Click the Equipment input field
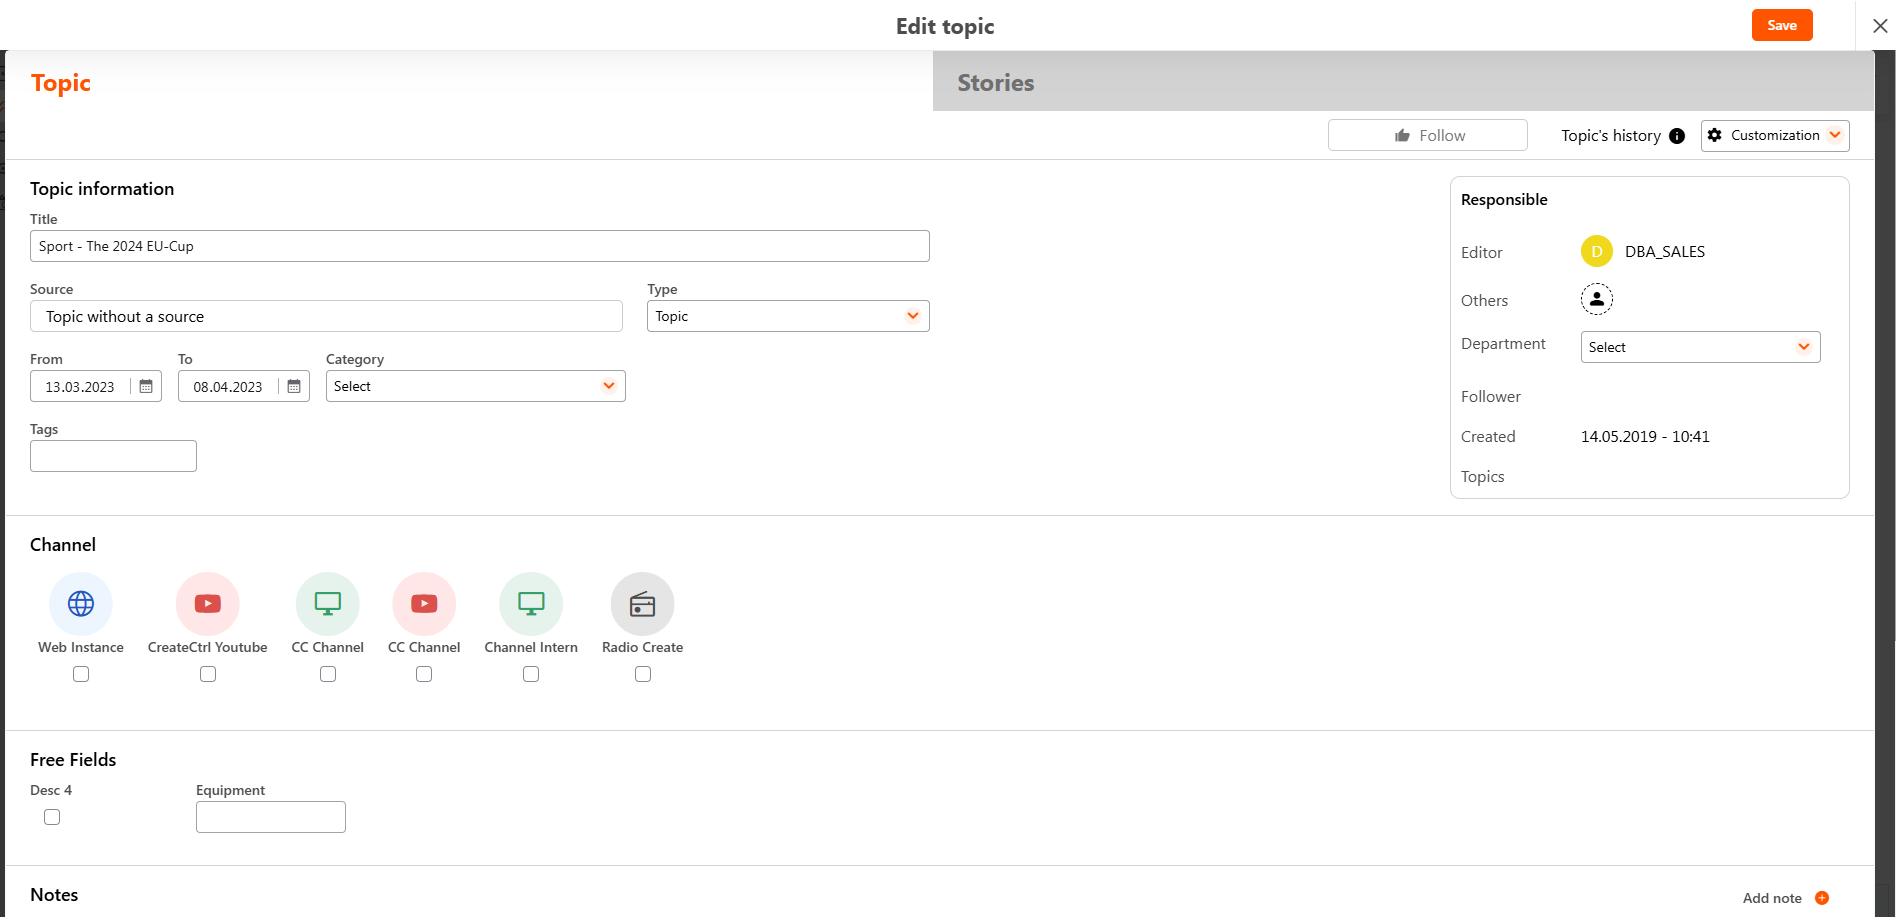 click(x=271, y=817)
